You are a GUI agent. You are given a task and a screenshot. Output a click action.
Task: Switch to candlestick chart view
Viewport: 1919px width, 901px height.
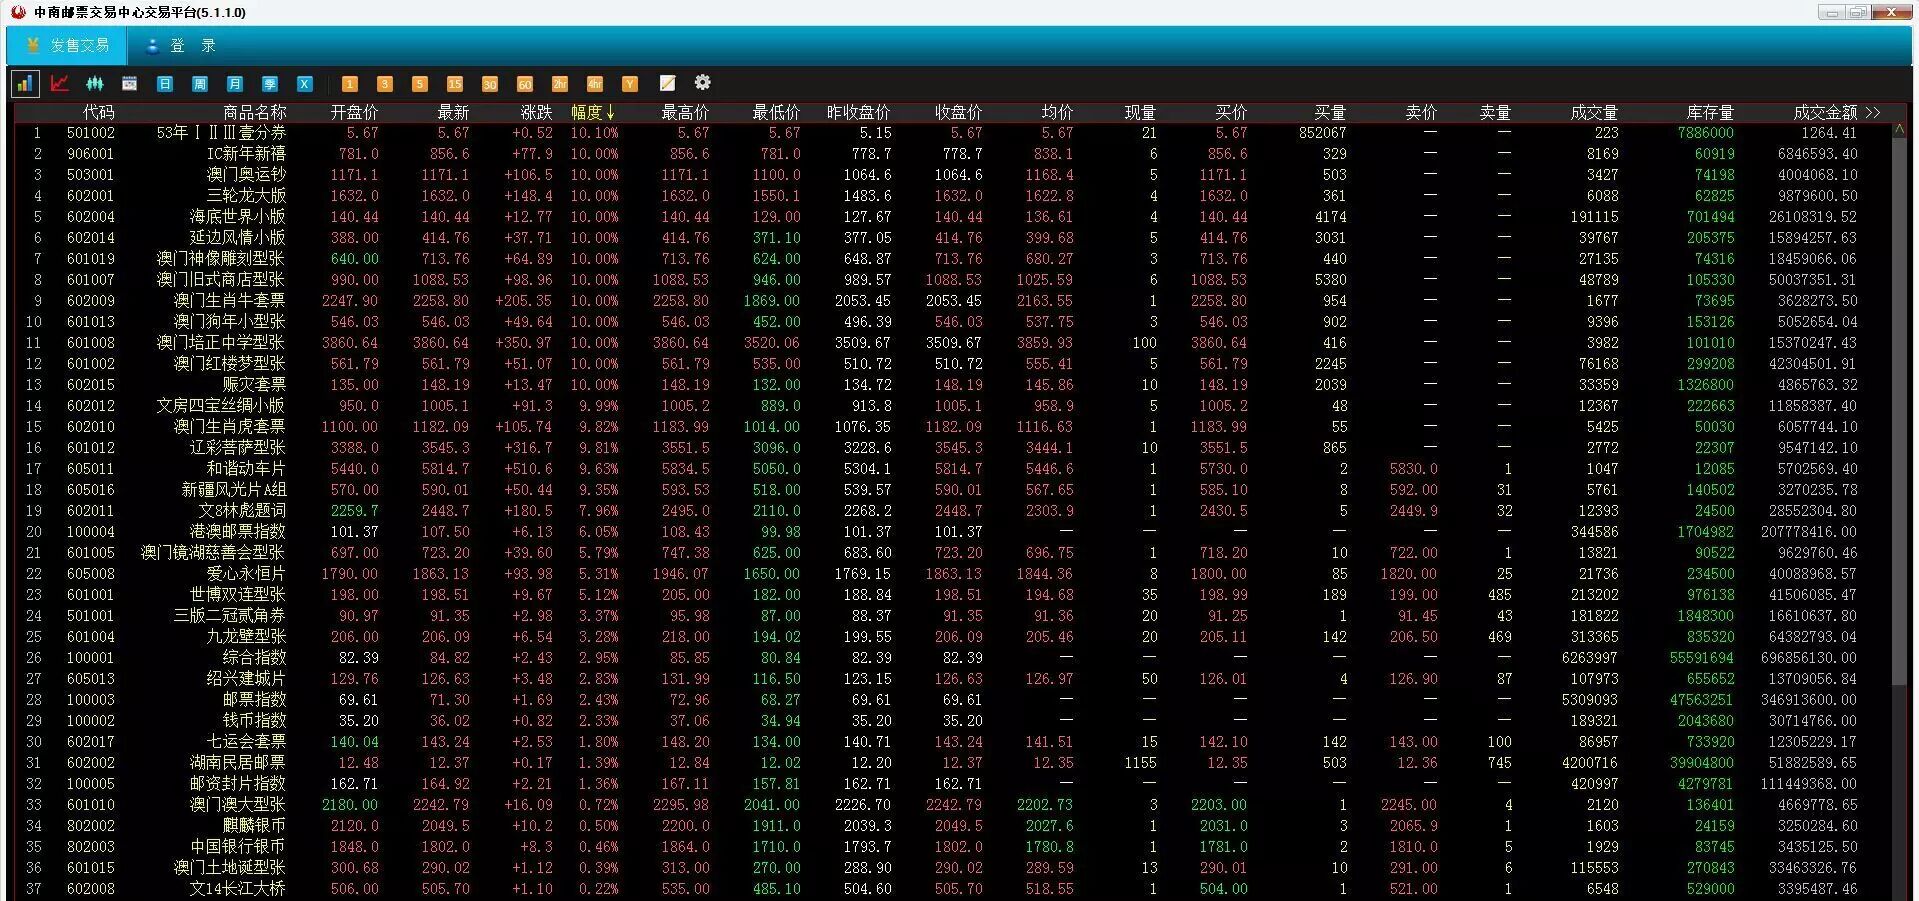tap(95, 84)
